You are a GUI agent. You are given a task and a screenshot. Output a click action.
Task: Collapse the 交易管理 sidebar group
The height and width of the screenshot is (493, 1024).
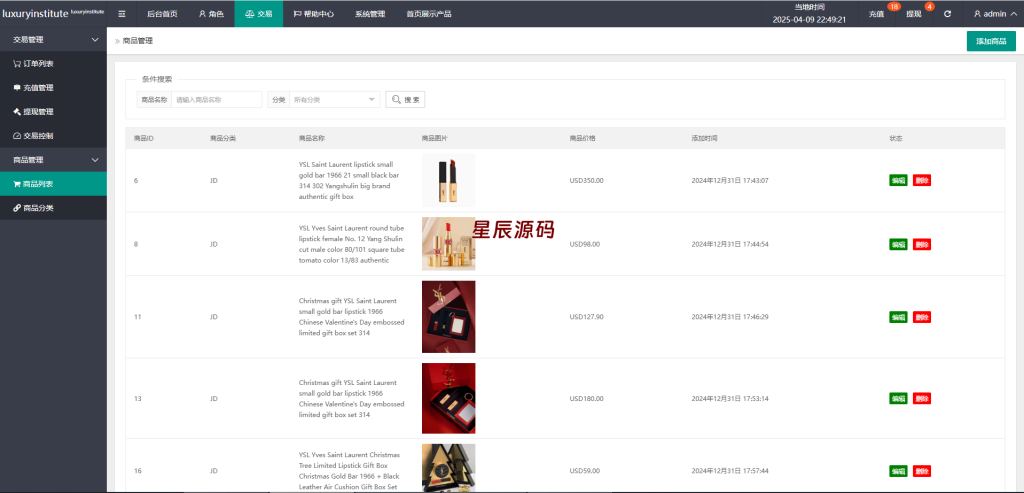click(x=54, y=40)
